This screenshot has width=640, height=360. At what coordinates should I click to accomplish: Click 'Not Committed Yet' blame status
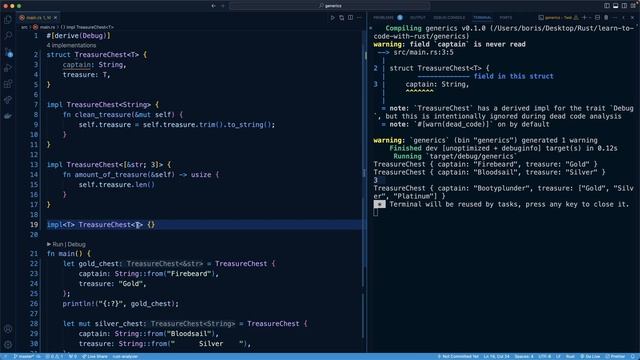pos(458,356)
